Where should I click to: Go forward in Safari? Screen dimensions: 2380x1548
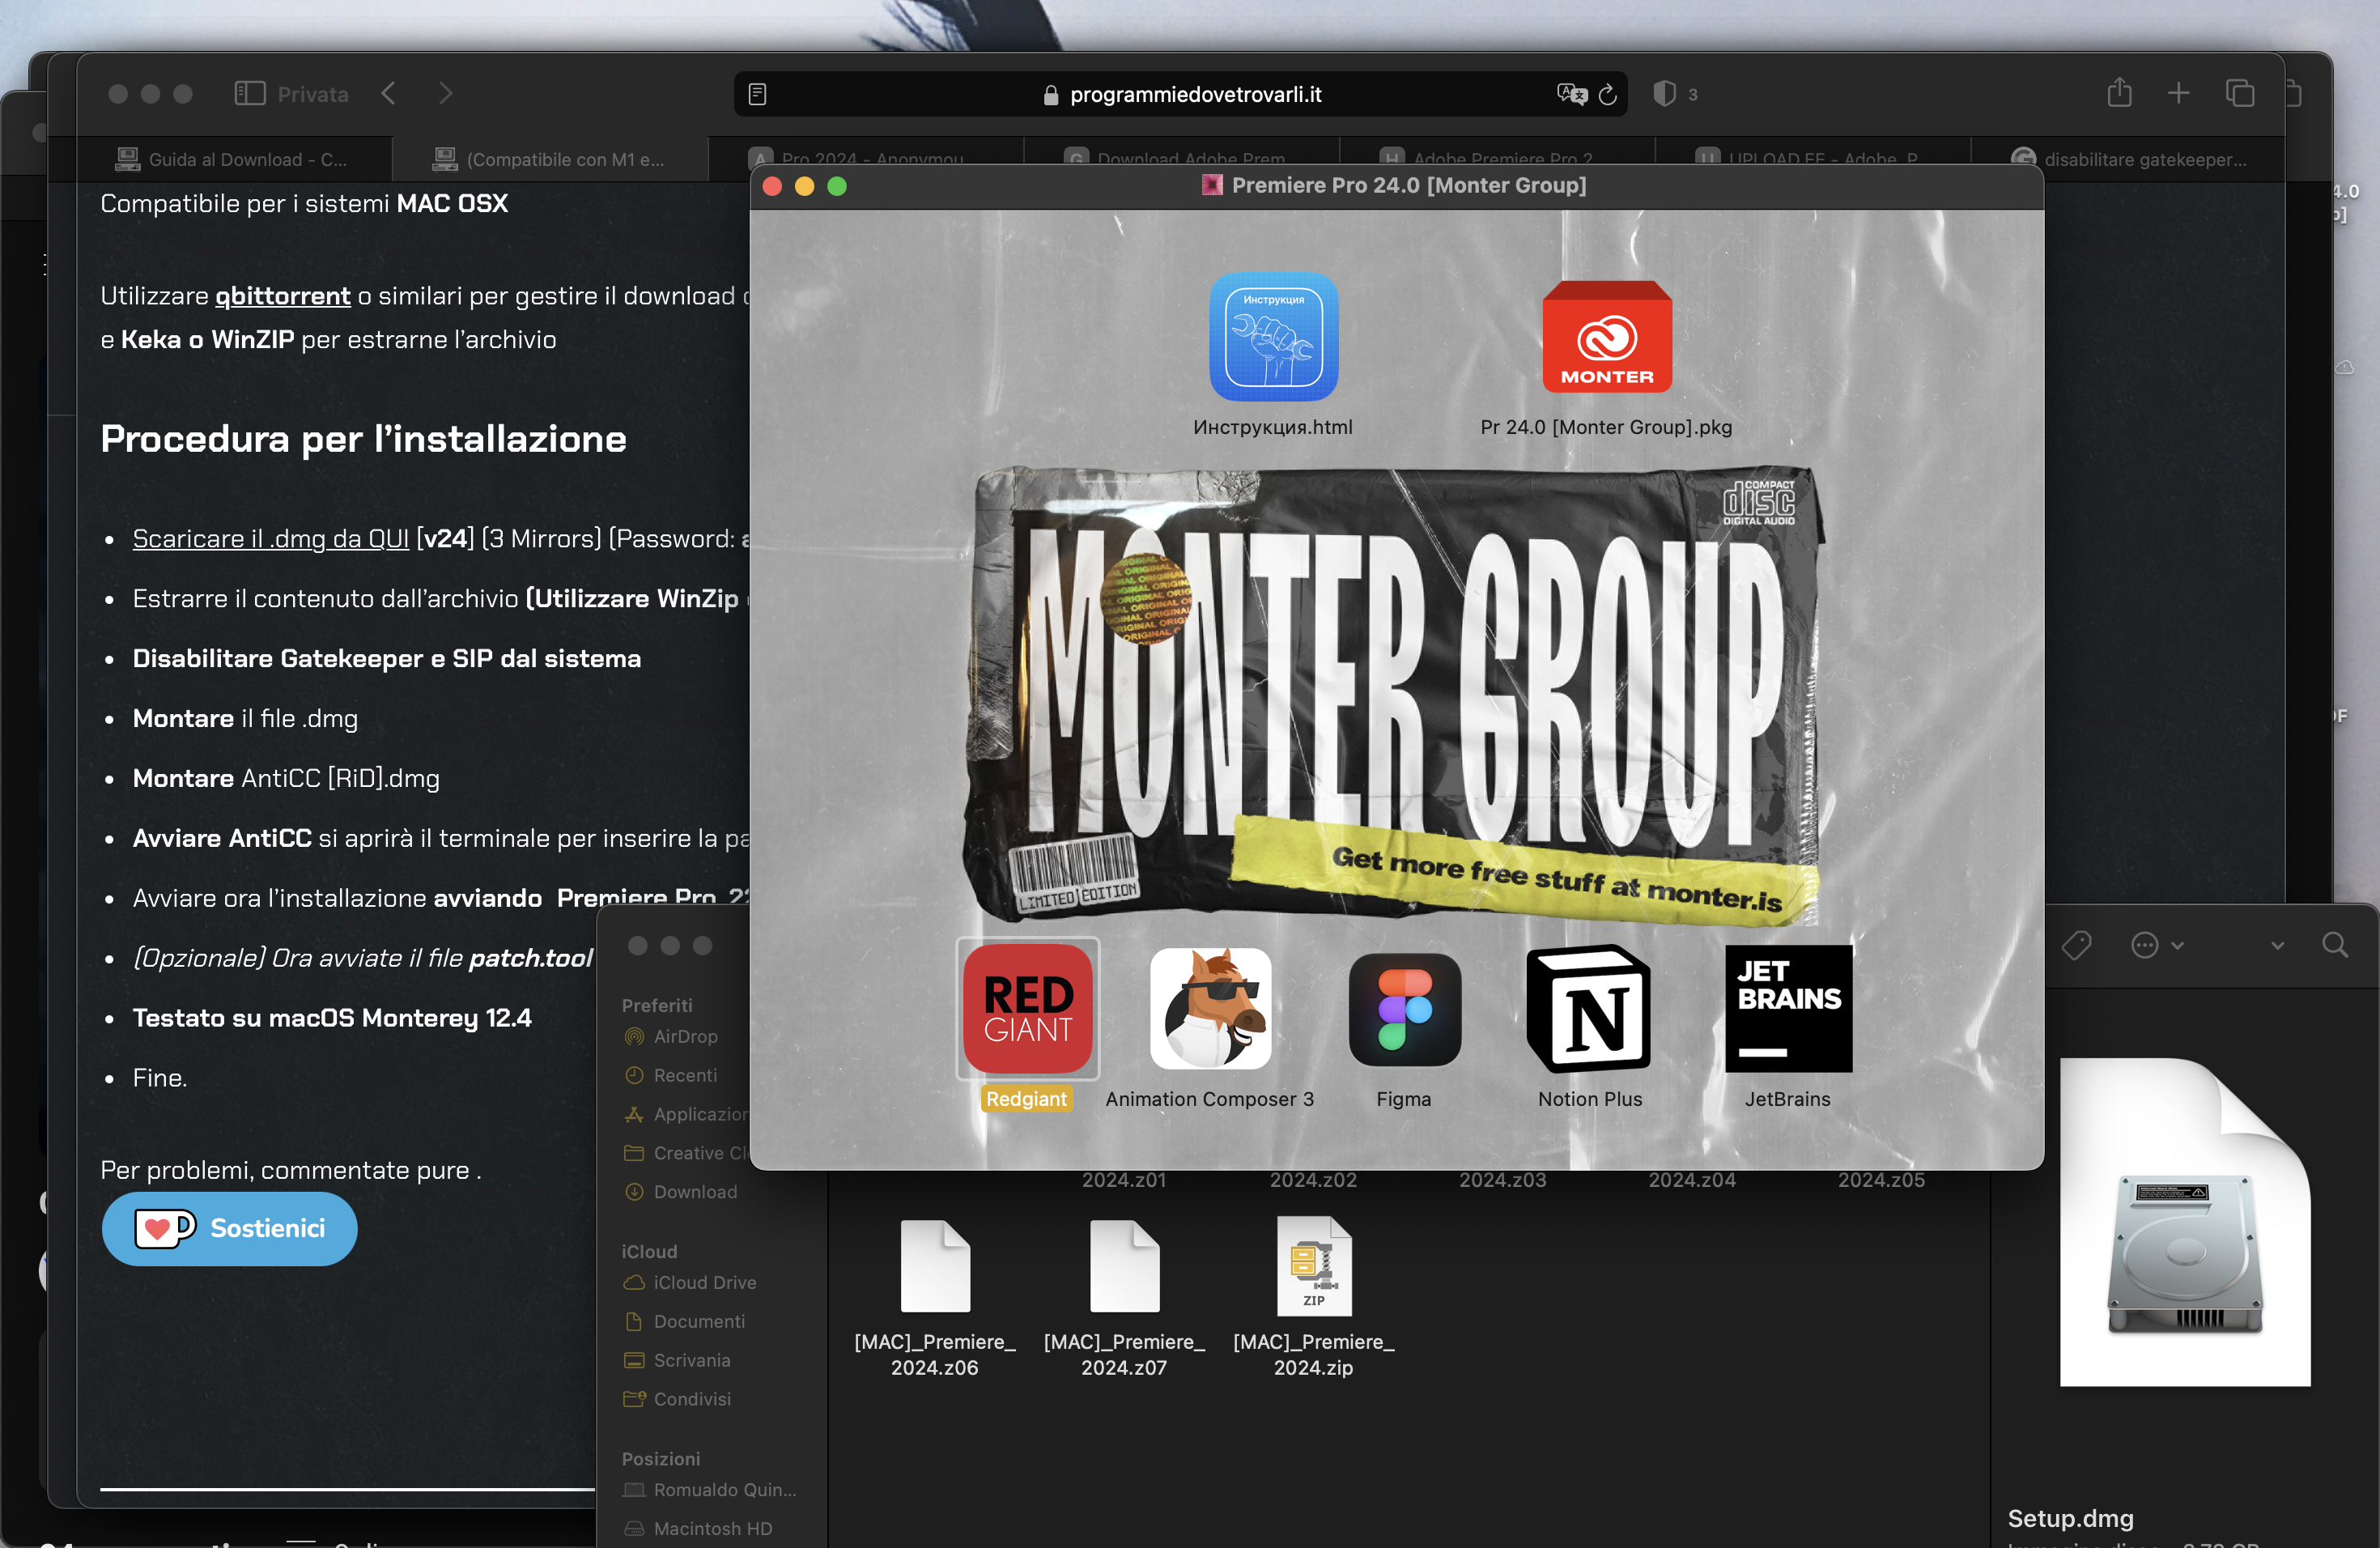446,94
